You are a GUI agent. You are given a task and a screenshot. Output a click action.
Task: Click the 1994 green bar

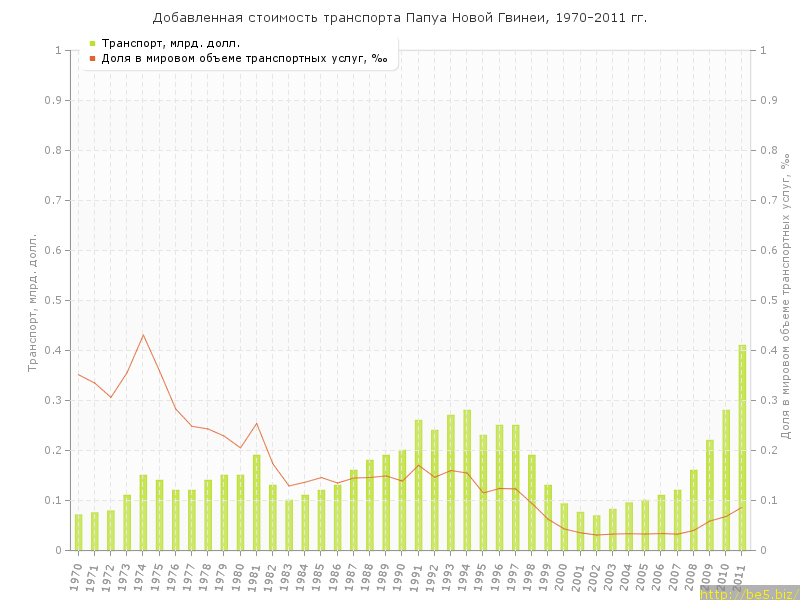point(467,480)
